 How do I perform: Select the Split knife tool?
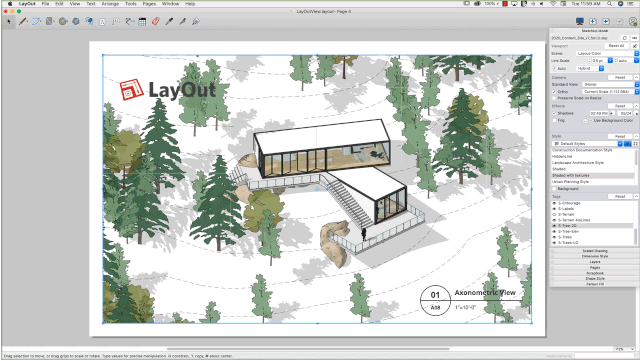[x=182, y=21]
